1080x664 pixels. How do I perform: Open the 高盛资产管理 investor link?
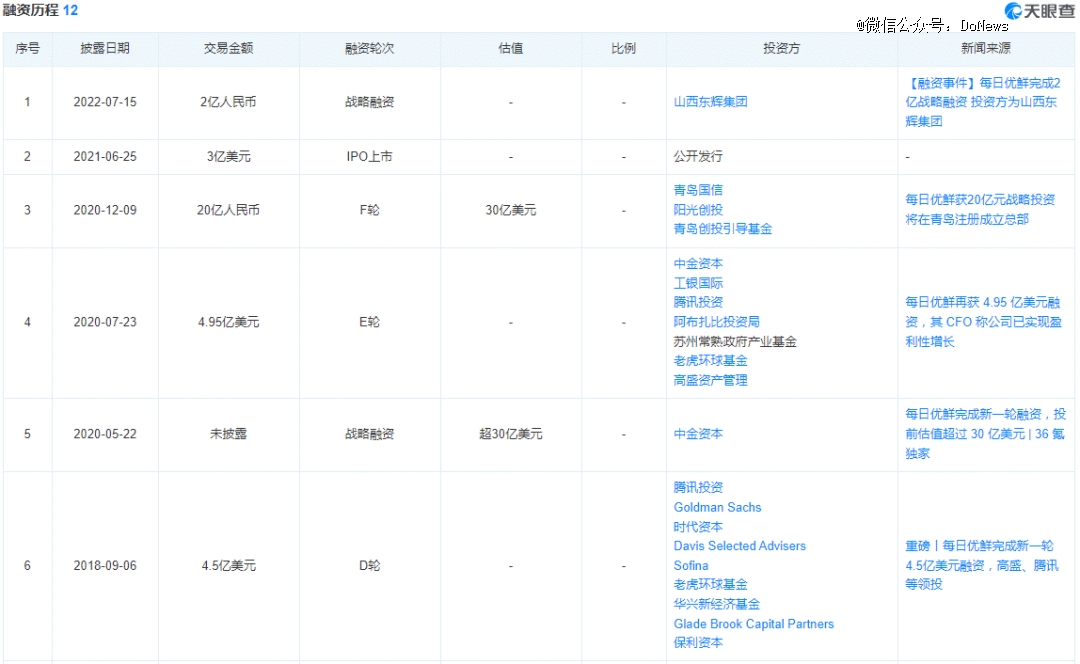click(710, 380)
